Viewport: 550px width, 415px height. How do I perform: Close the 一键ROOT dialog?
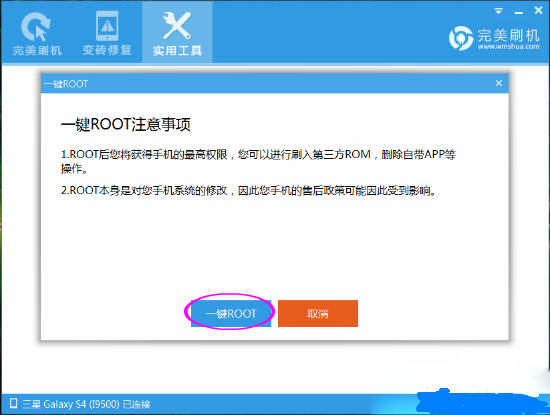tap(499, 83)
